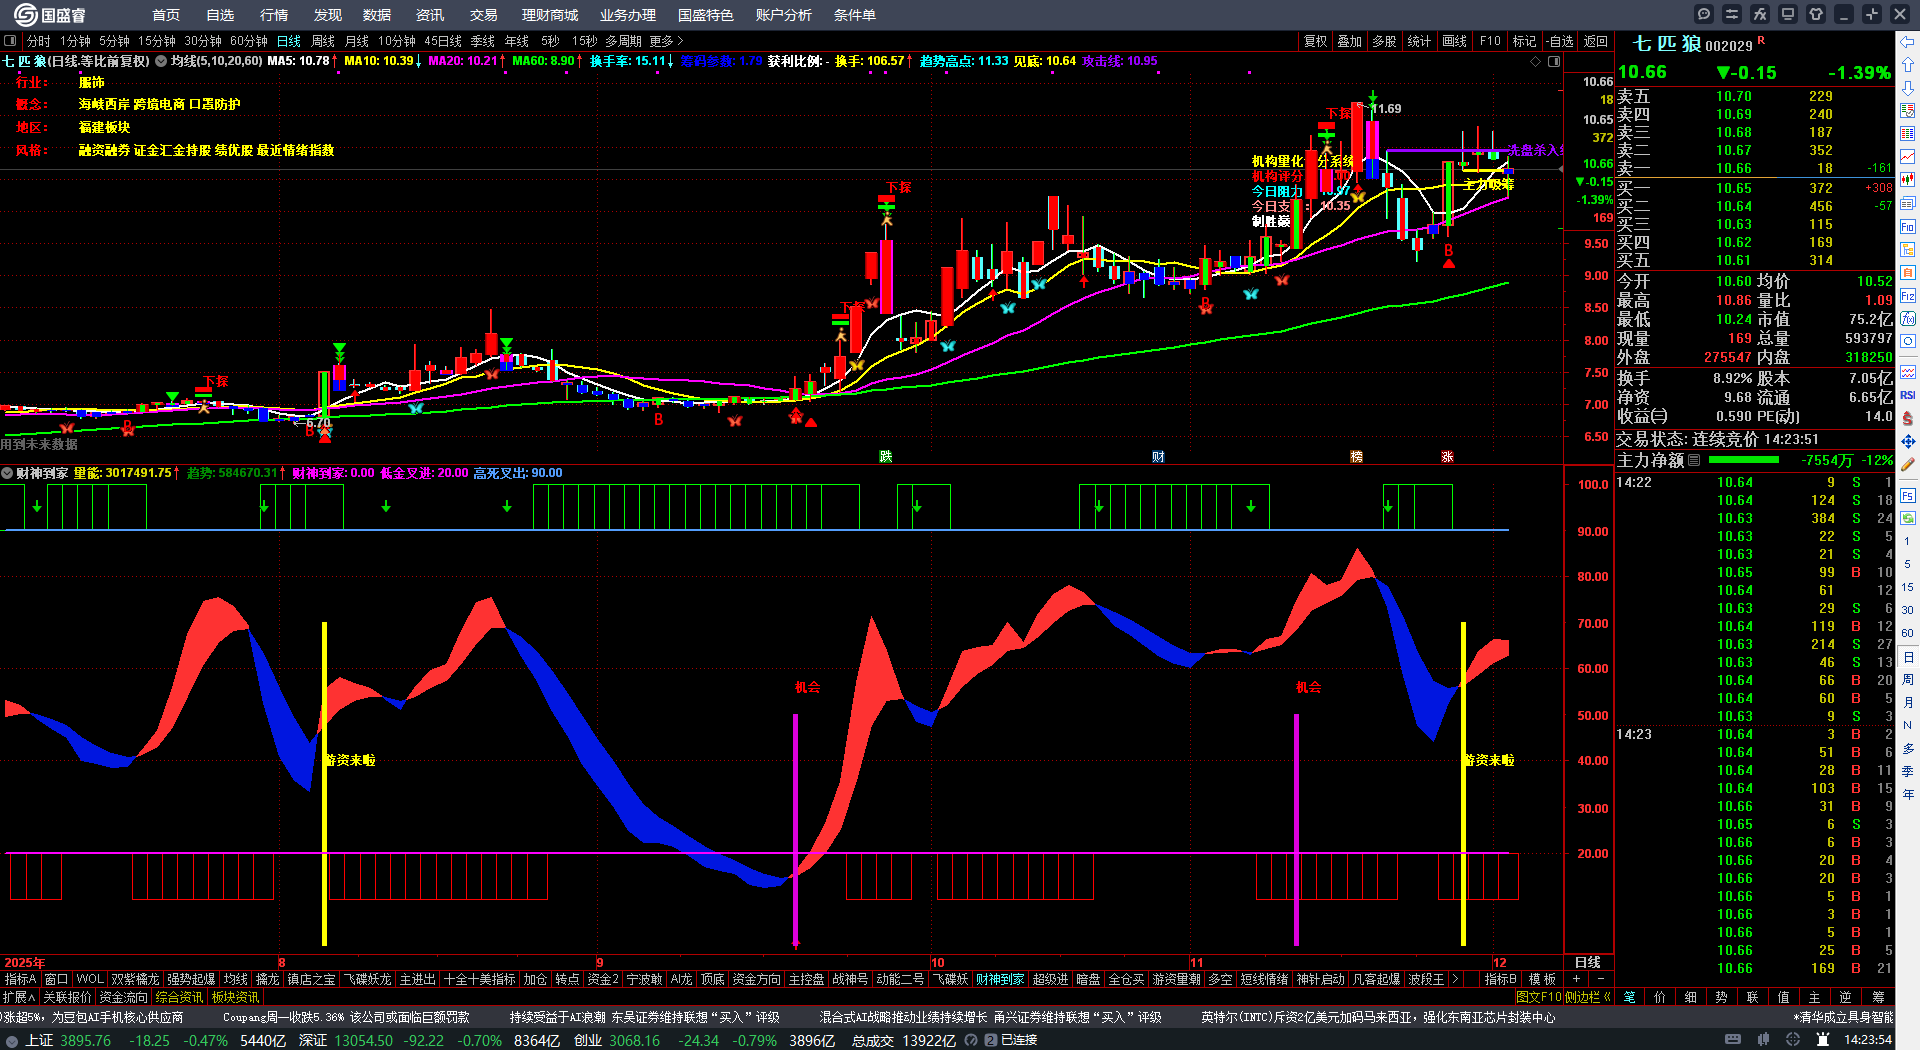Click the list icon beside 主力净额

1694,460
